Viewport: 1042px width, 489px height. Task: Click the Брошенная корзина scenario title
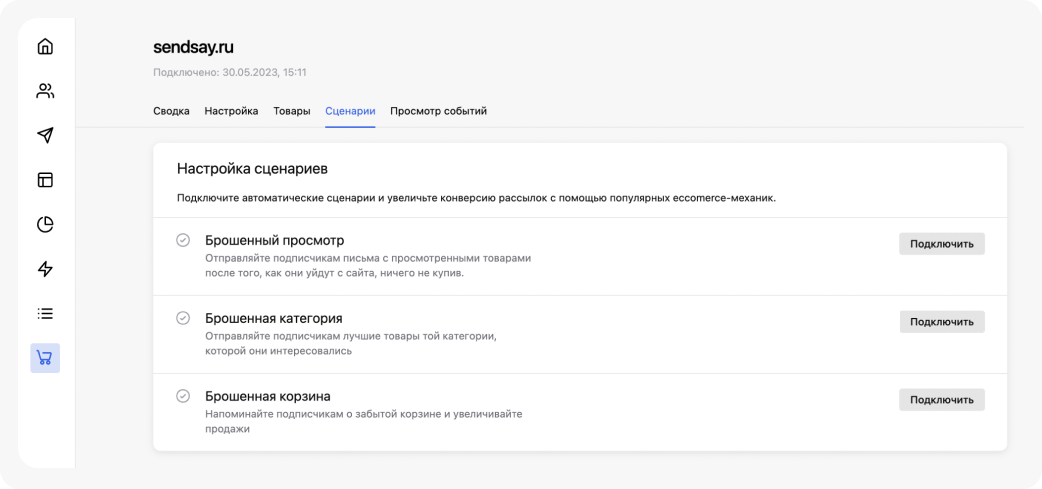(x=267, y=396)
